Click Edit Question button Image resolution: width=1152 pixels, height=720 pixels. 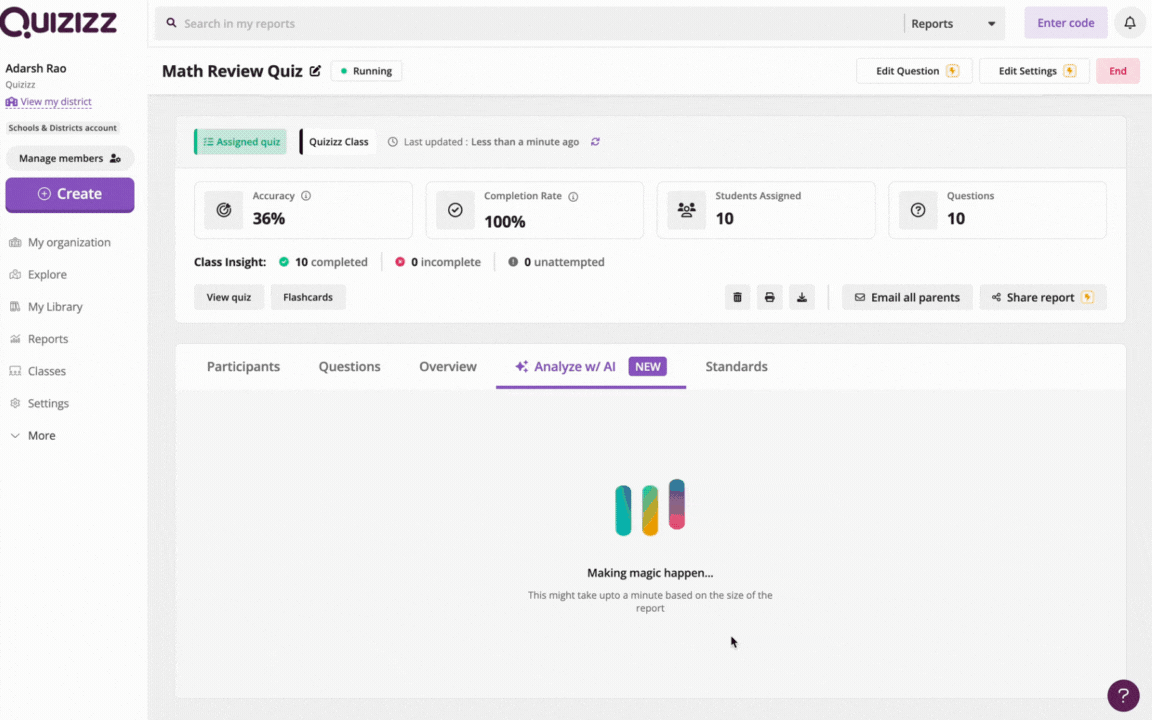coord(915,71)
